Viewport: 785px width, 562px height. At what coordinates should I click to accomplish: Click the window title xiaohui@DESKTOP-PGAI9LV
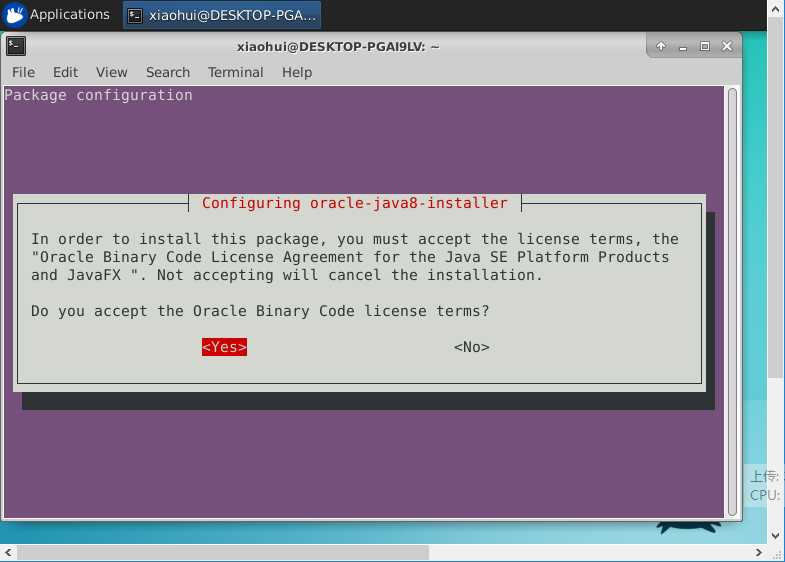point(338,47)
